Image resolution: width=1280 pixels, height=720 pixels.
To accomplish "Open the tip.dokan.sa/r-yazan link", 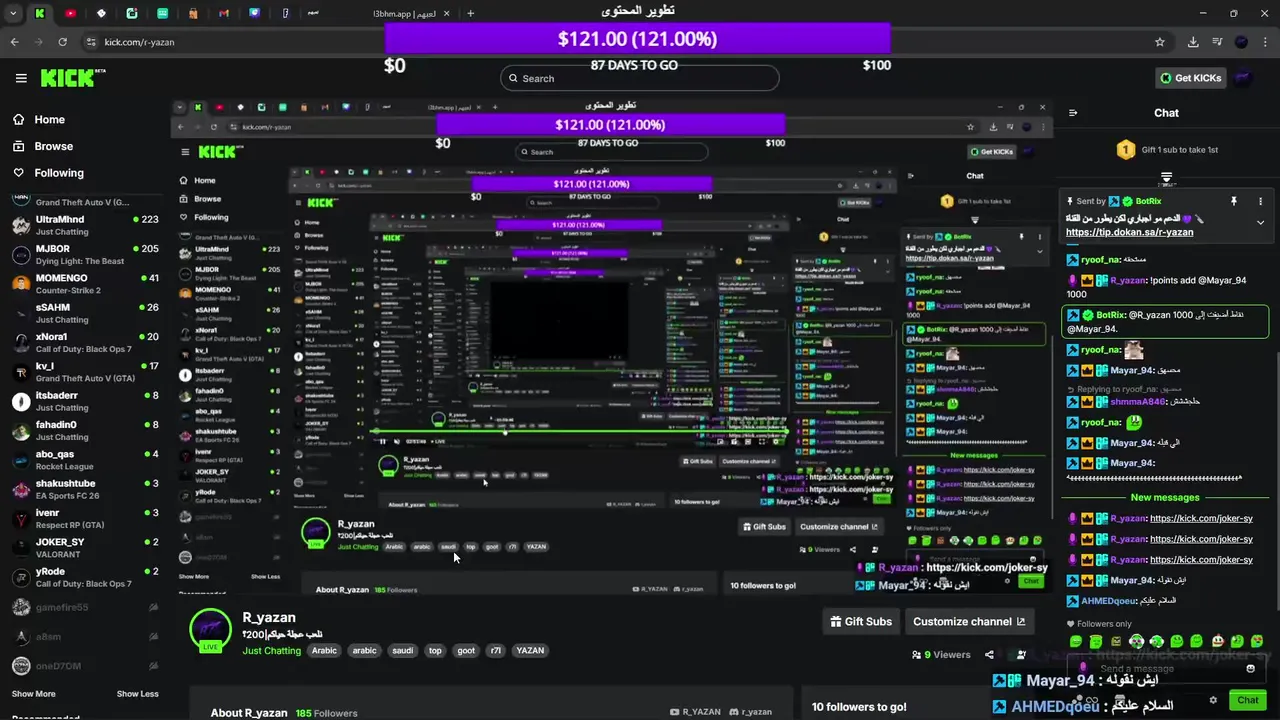I will pyautogui.click(x=1129, y=232).
